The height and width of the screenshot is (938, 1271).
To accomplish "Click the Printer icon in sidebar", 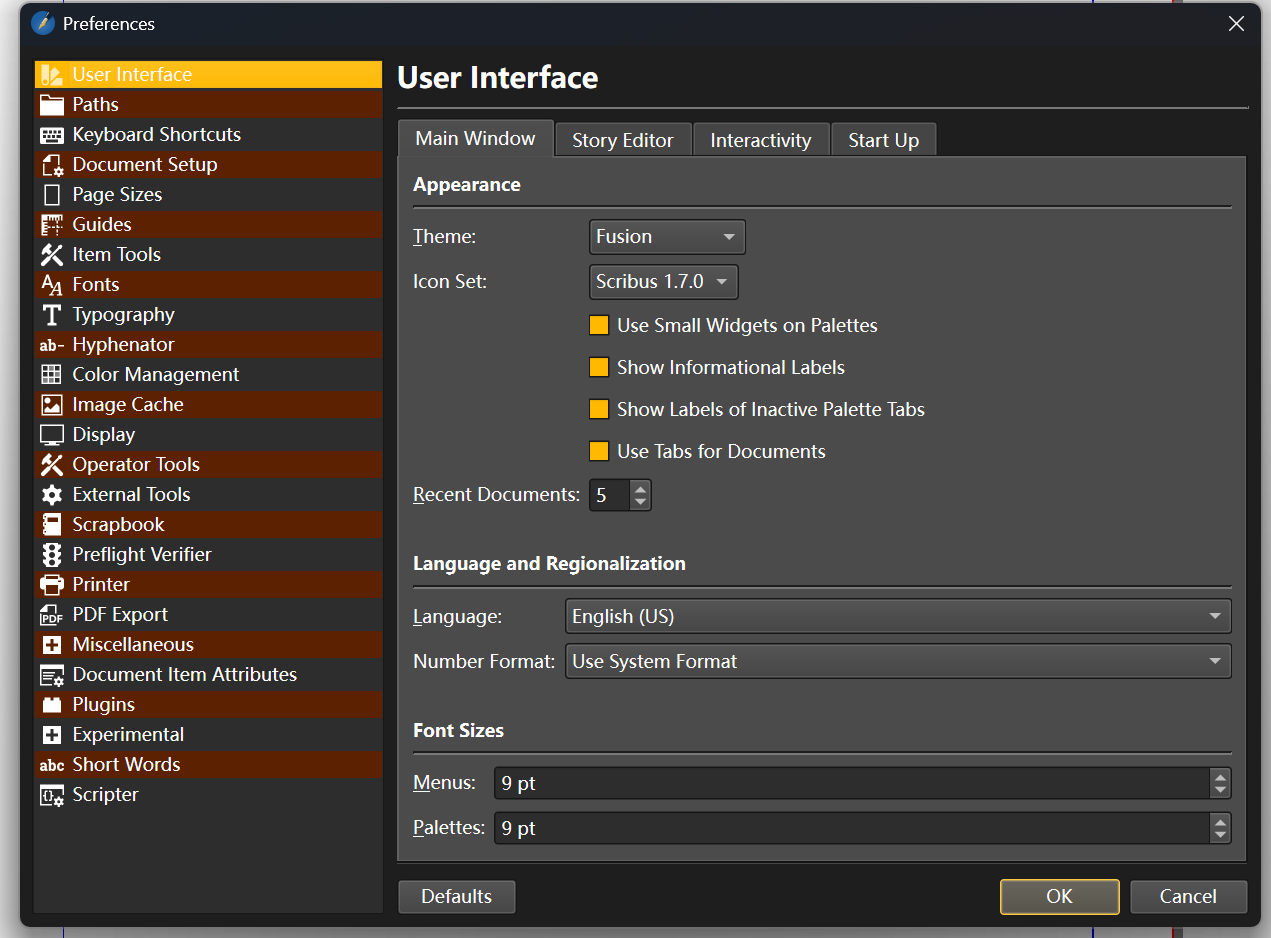I will point(52,585).
